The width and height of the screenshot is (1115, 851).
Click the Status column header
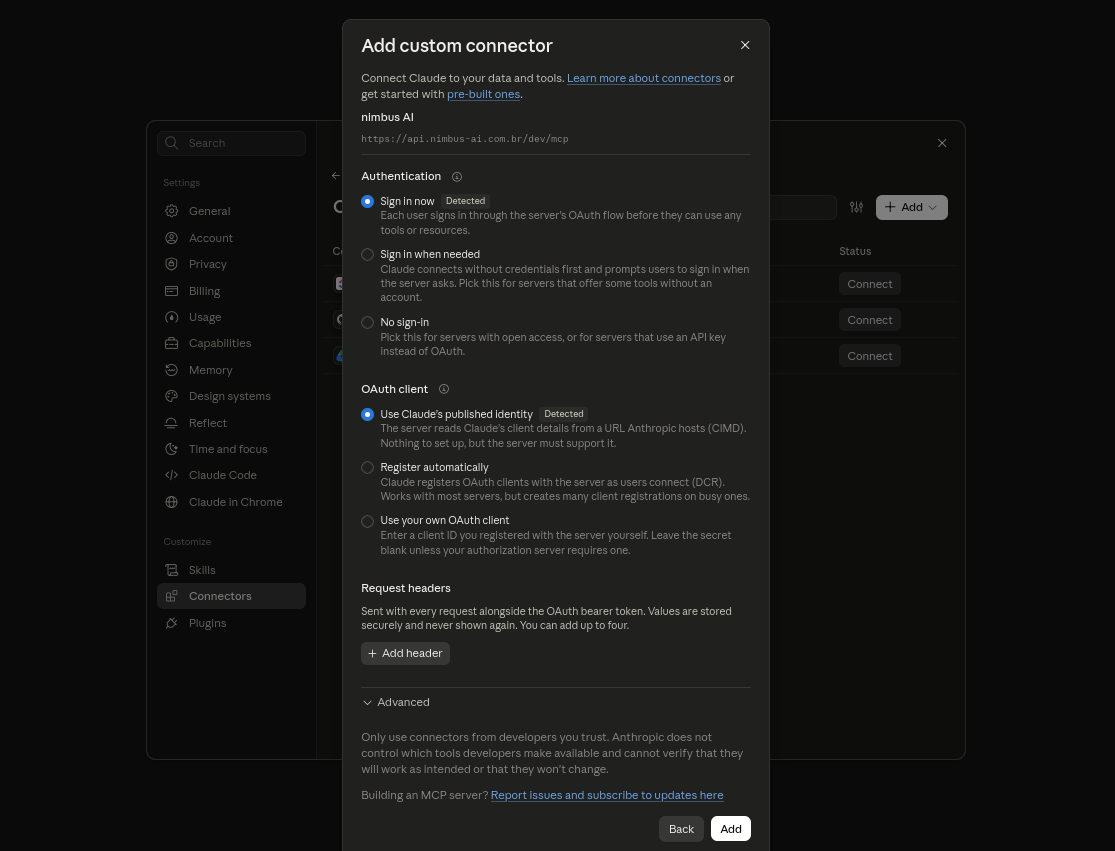(x=855, y=252)
